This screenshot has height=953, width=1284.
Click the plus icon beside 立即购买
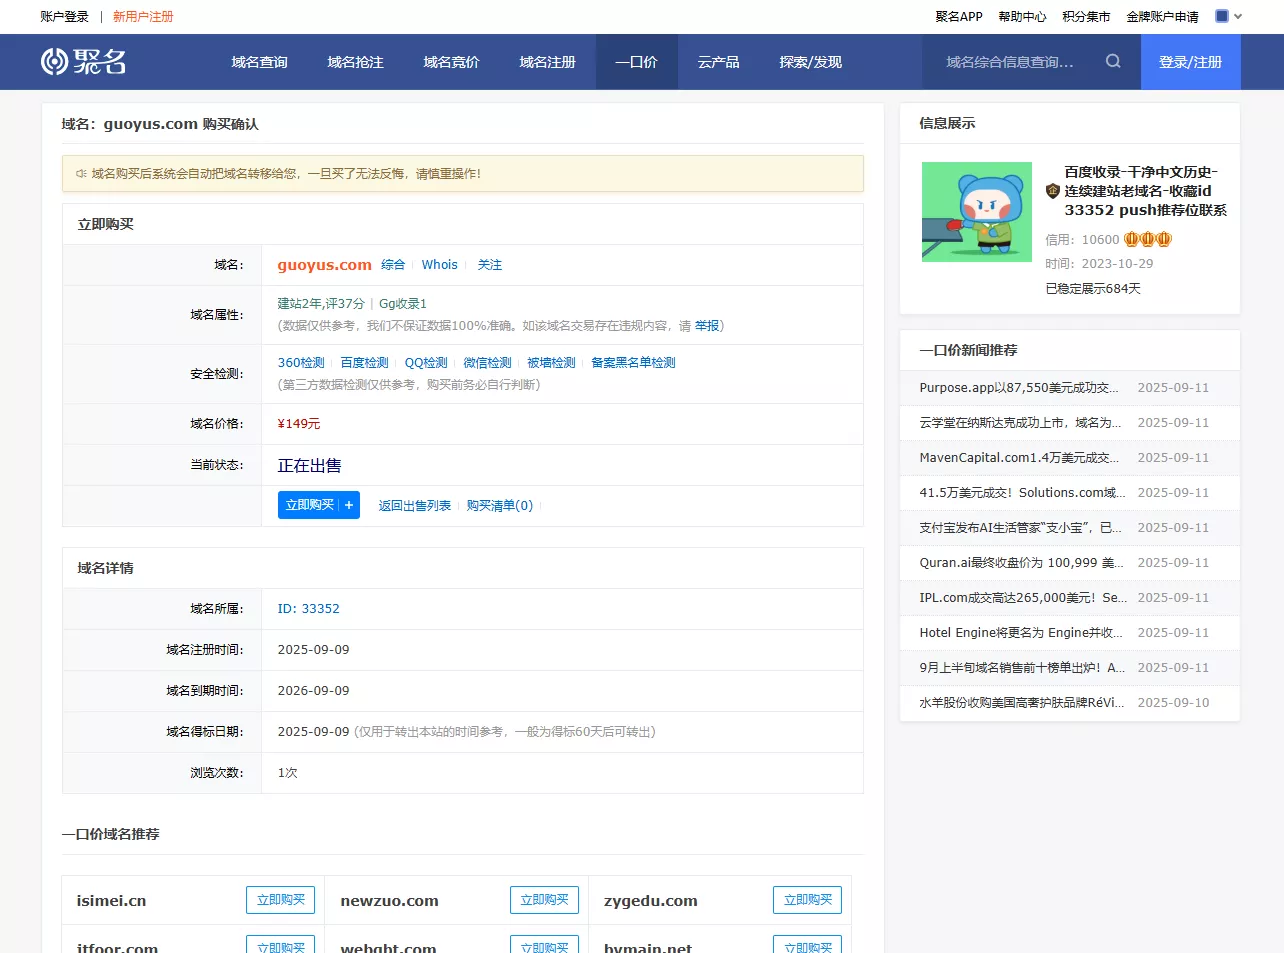coord(349,506)
